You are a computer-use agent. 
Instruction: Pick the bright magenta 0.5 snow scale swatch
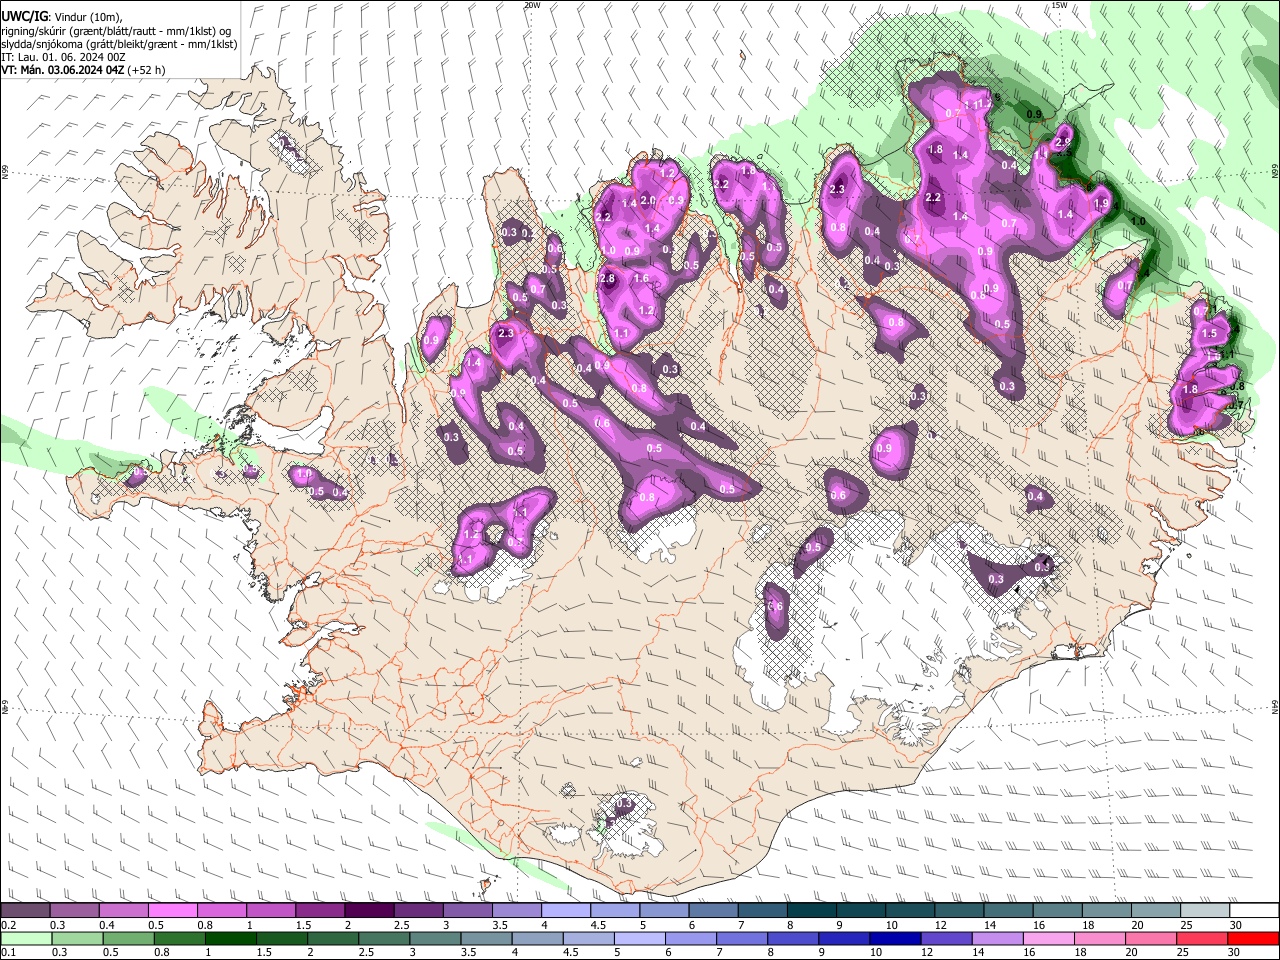(172, 911)
